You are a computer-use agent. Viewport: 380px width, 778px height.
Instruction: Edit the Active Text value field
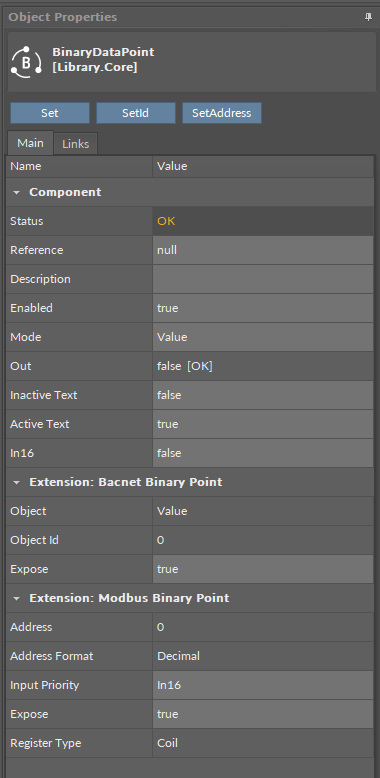click(x=263, y=424)
